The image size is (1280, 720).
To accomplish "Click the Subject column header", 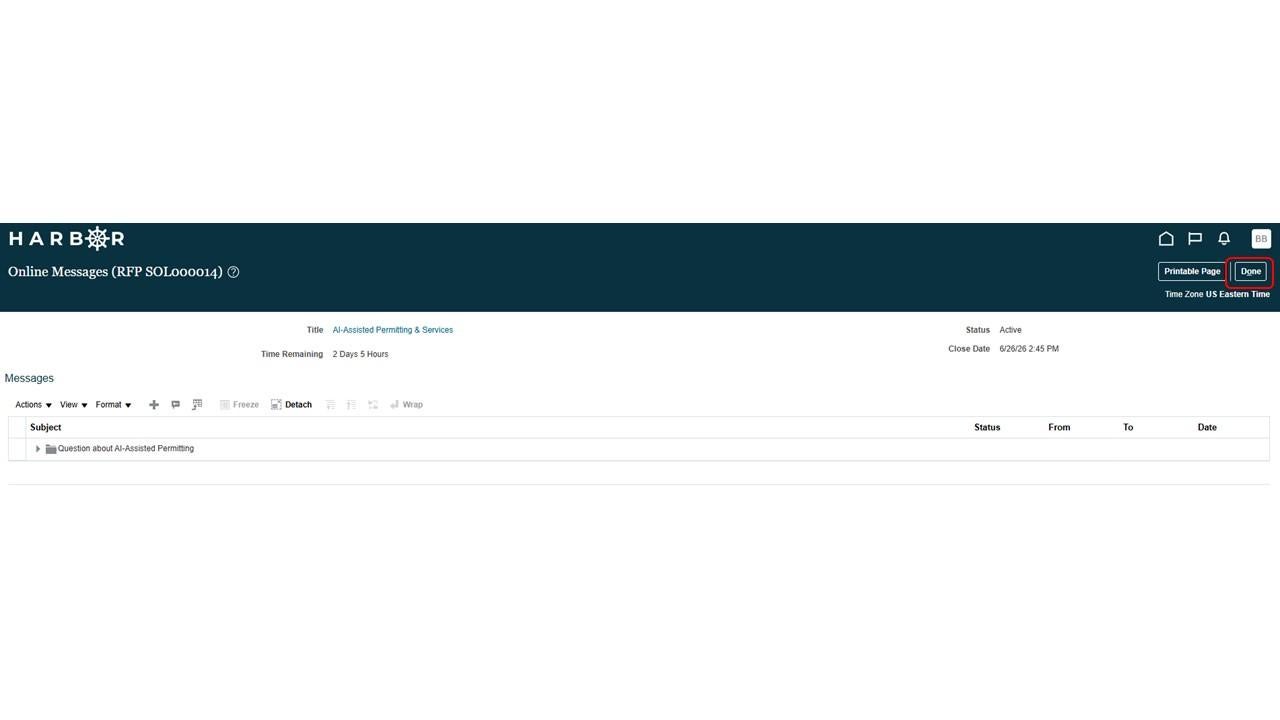I will 46,427.
